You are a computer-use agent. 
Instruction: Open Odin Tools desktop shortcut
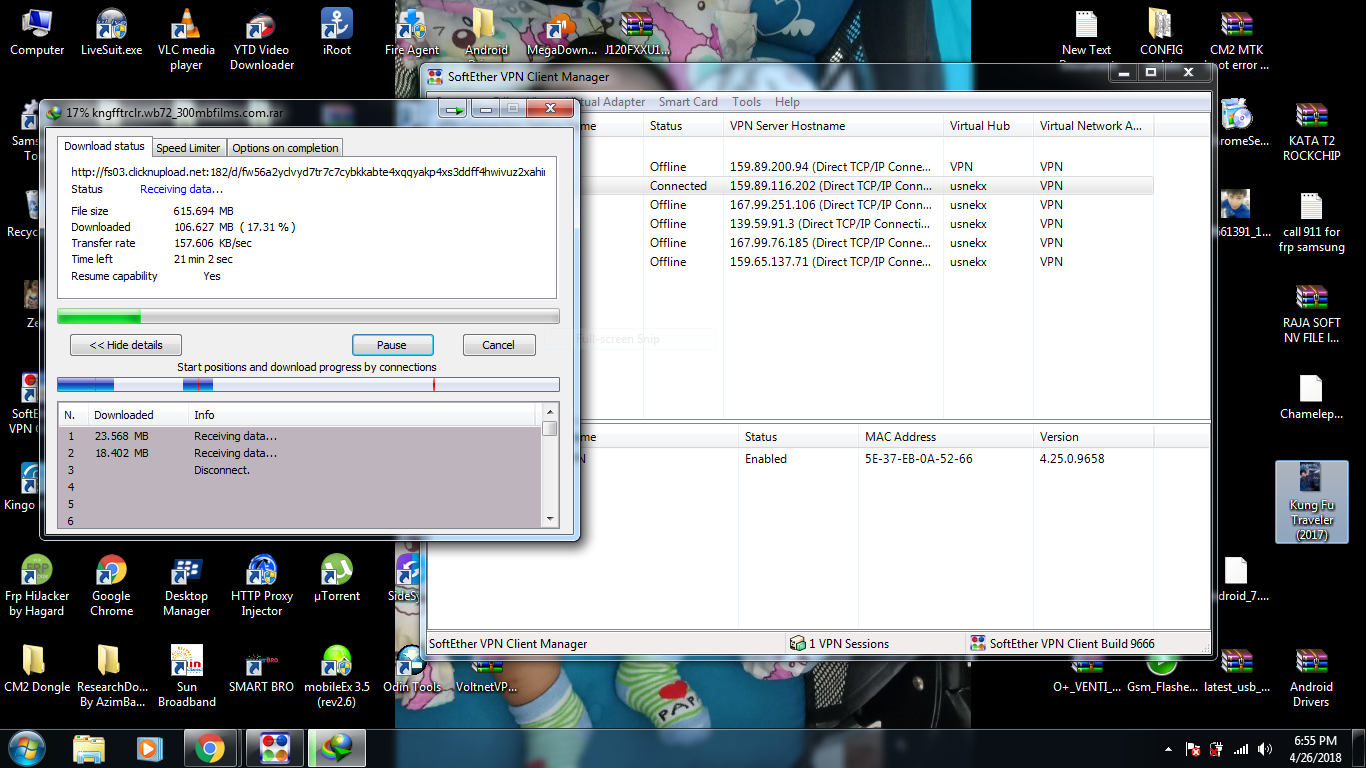[411, 669]
